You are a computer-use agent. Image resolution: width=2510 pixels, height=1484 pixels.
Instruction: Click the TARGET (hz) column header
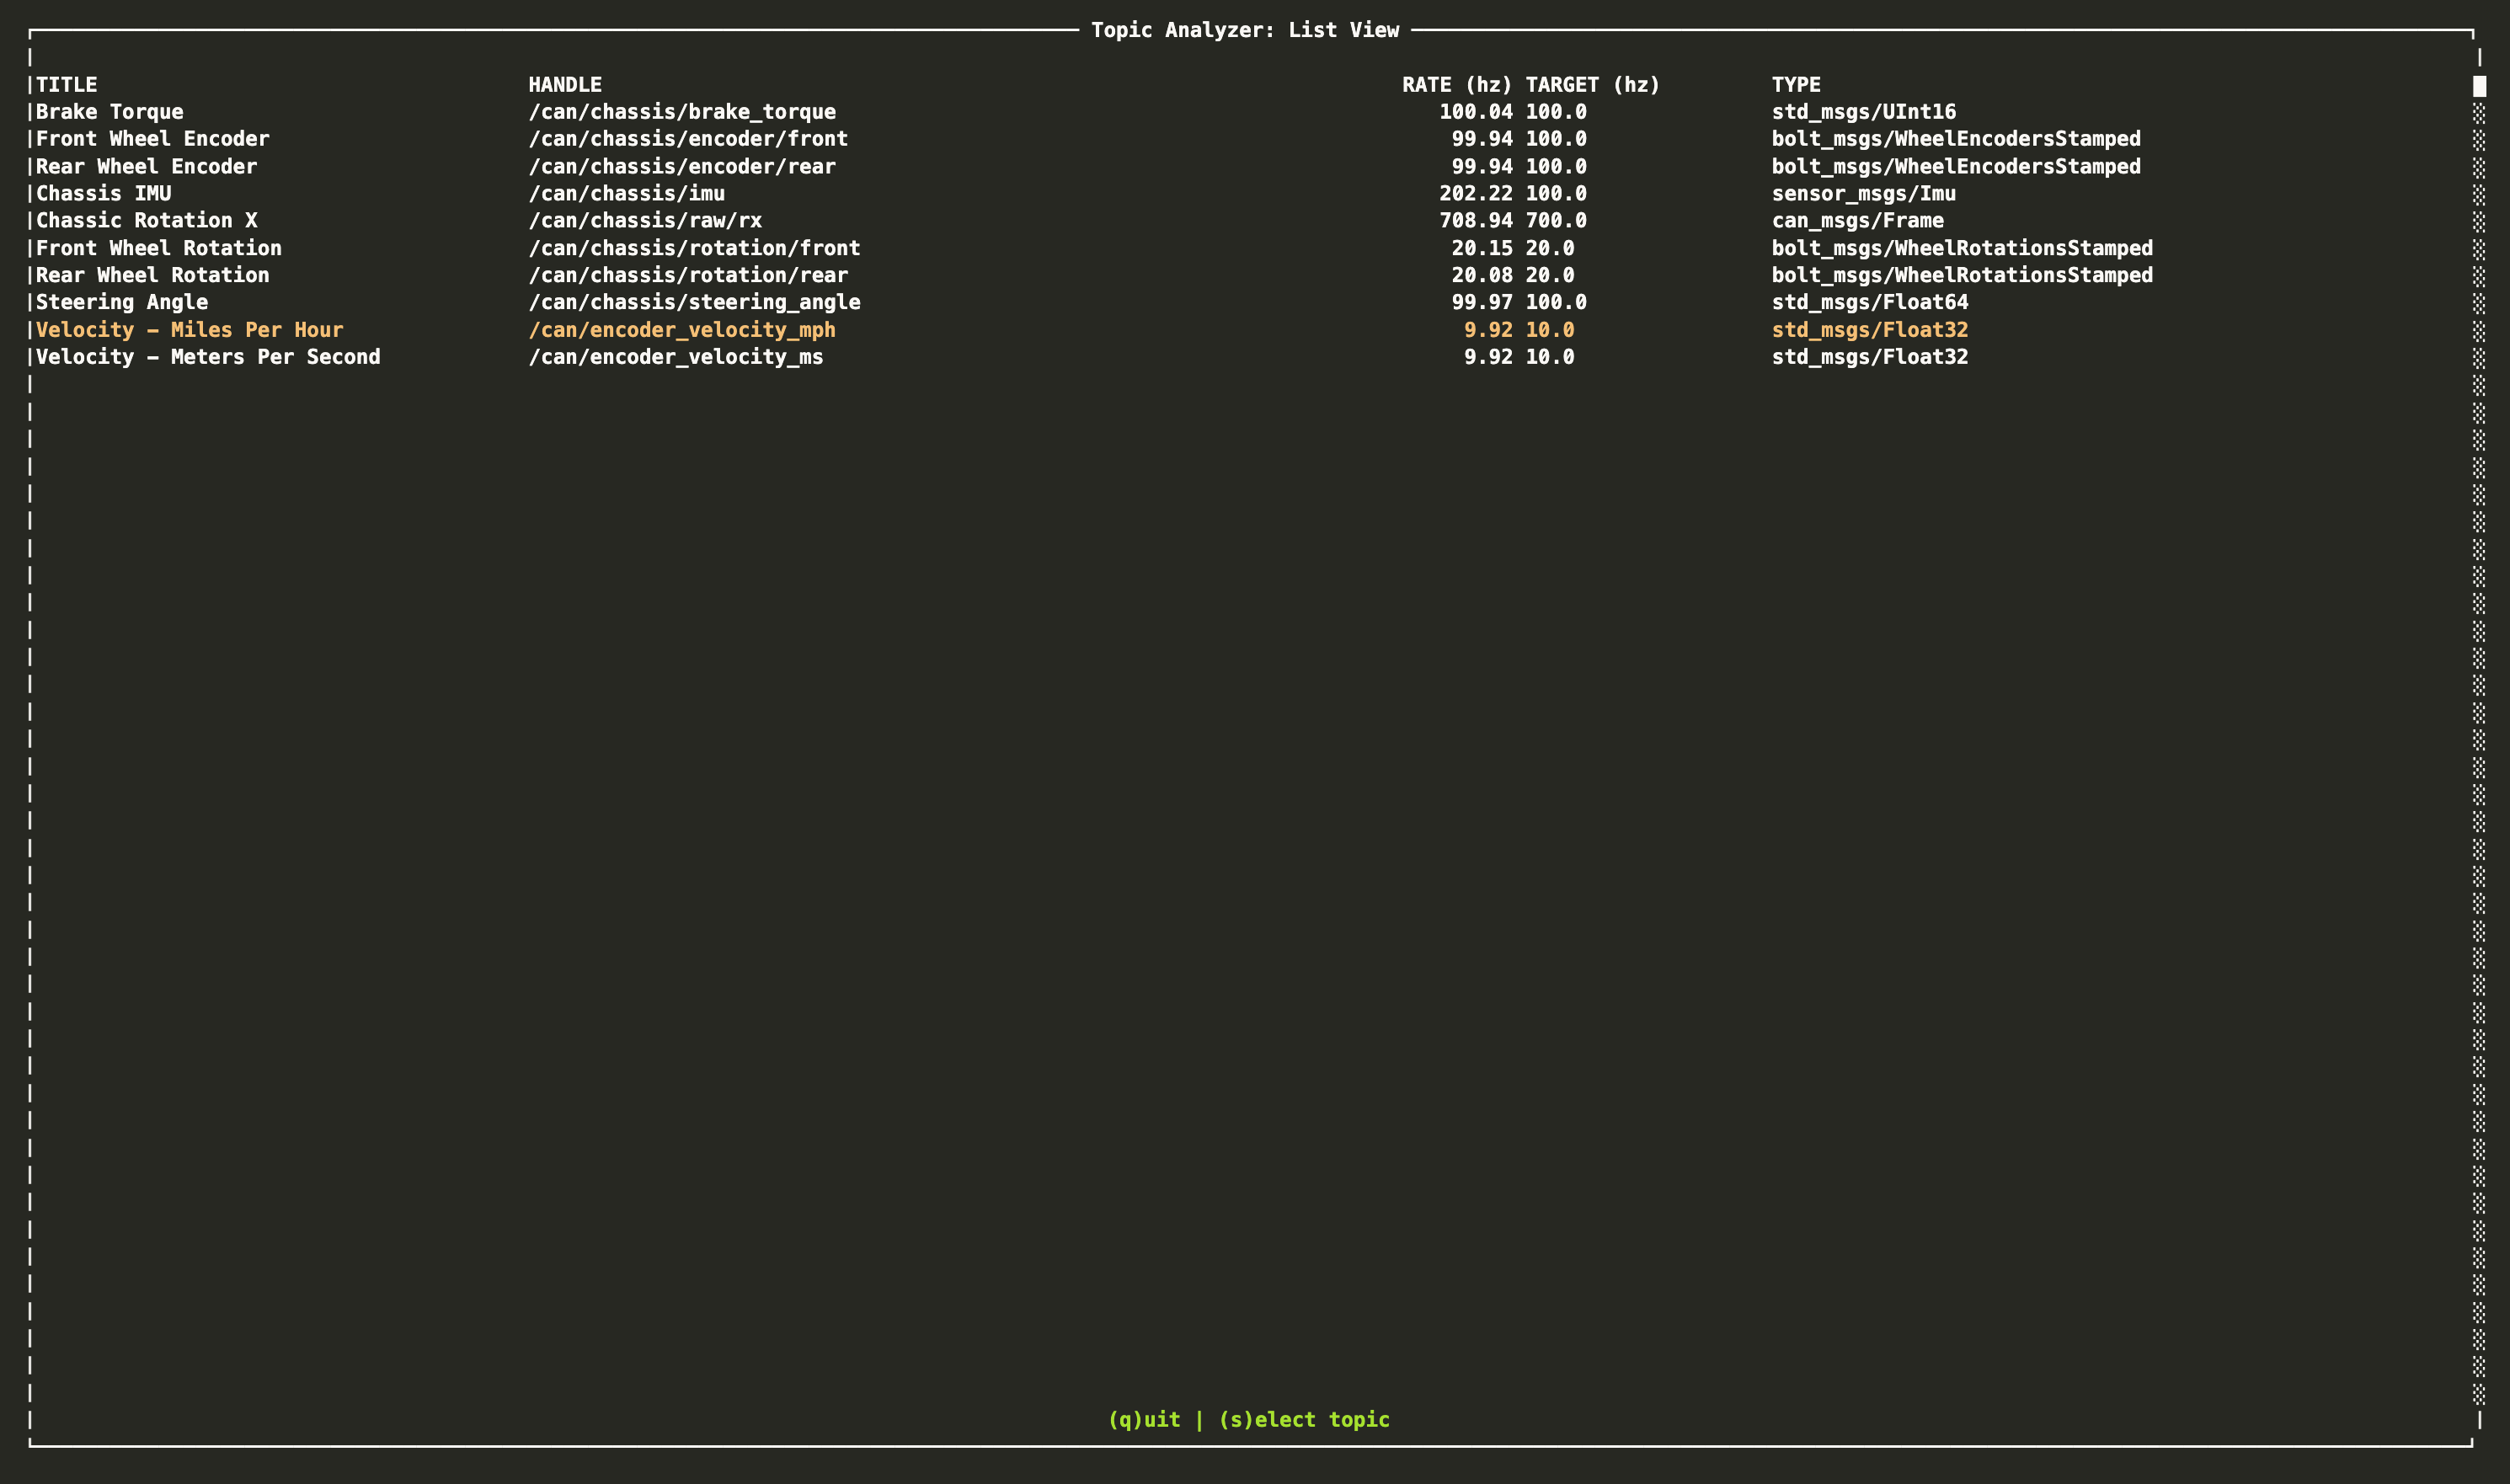pos(1592,85)
